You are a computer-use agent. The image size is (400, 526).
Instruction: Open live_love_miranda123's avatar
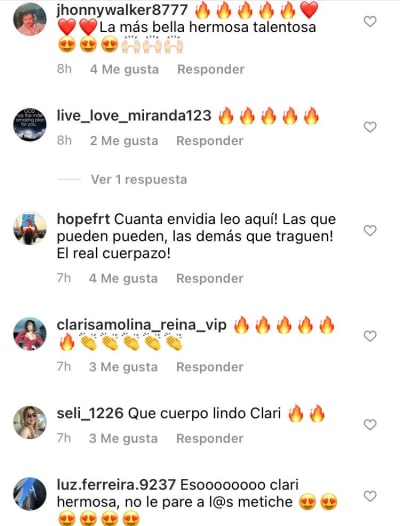30,124
